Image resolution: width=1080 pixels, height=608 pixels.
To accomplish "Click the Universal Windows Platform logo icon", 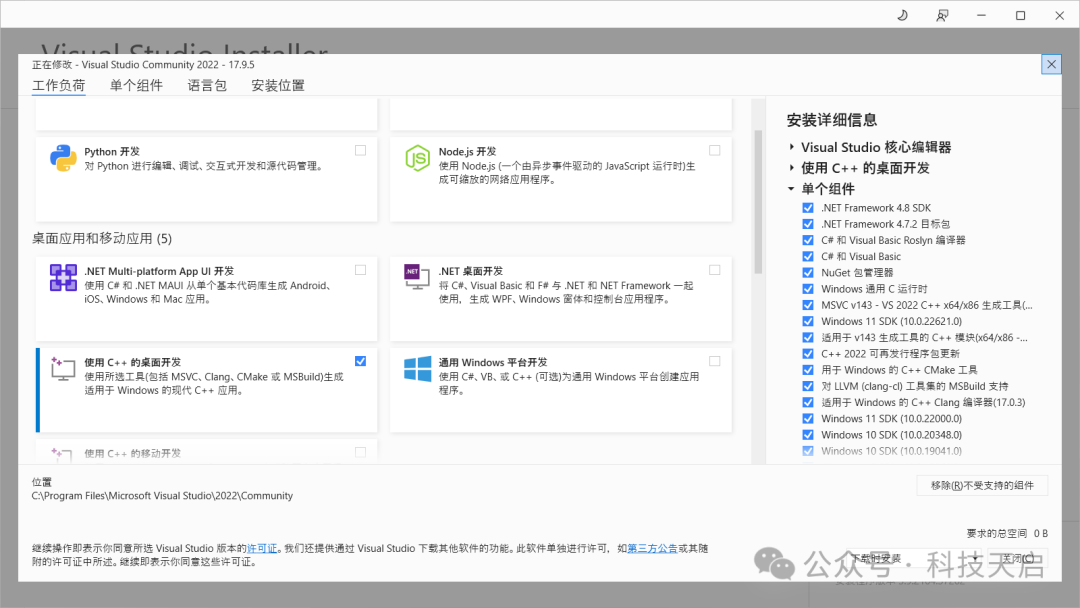I will click(x=417, y=369).
